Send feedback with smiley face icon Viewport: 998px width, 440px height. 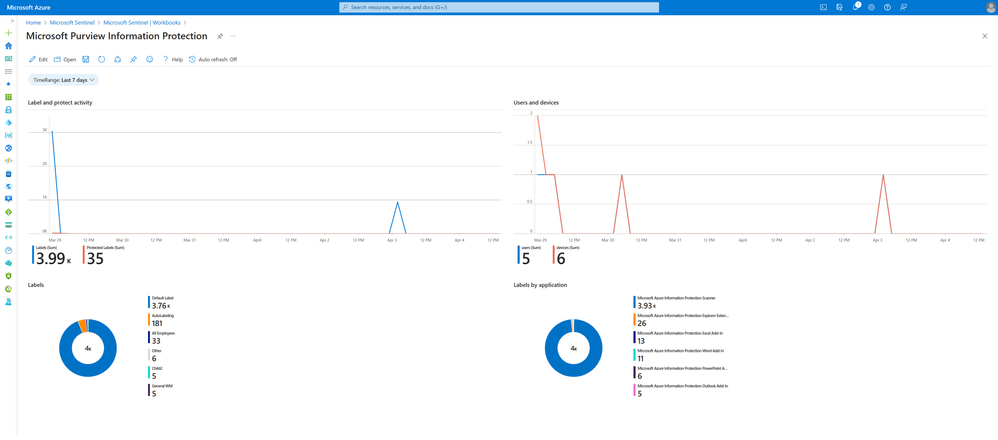150,59
